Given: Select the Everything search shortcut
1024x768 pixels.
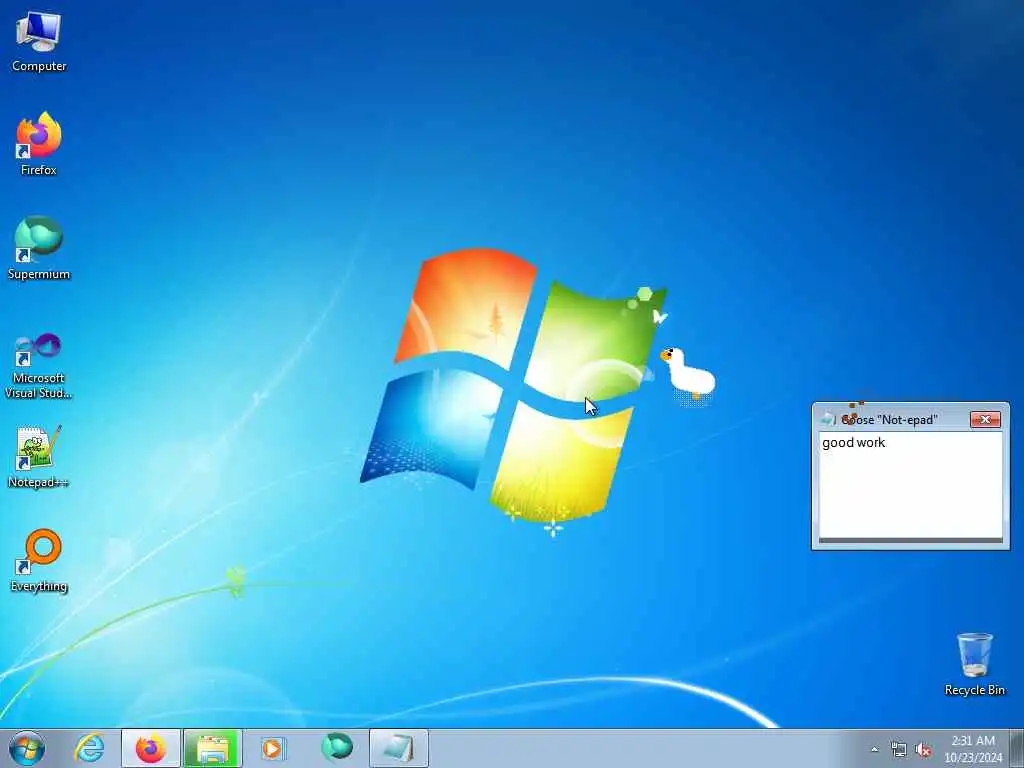Looking at the screenshot, I should (39, 560).
